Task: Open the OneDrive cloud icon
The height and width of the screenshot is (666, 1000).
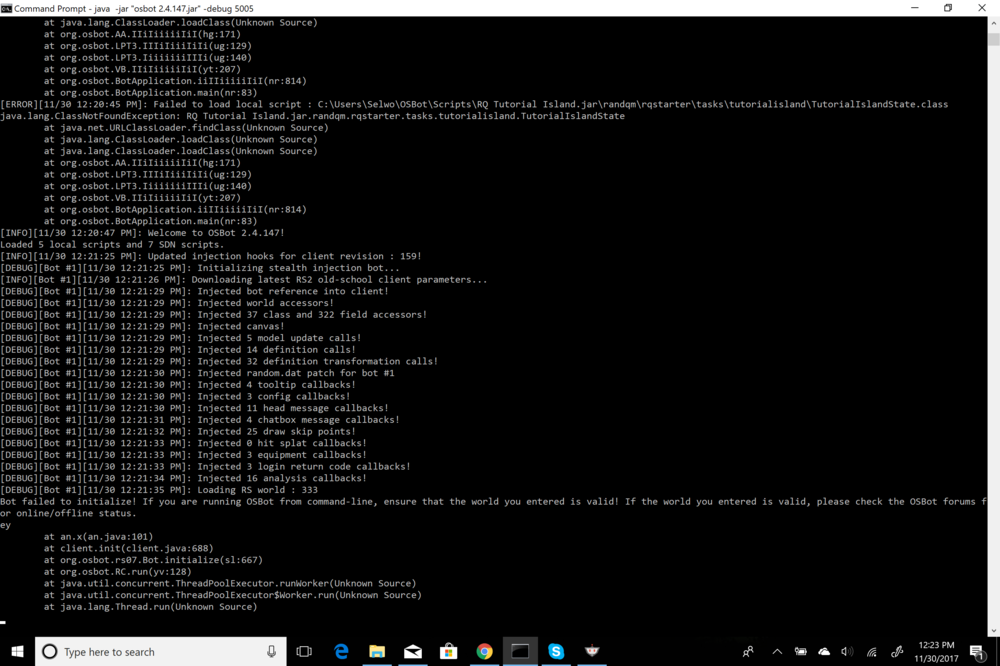Action: pos(824,651)
